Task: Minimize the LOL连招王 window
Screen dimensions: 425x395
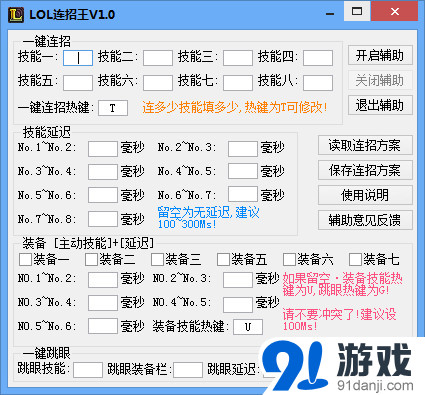Action: click(330, 13)
